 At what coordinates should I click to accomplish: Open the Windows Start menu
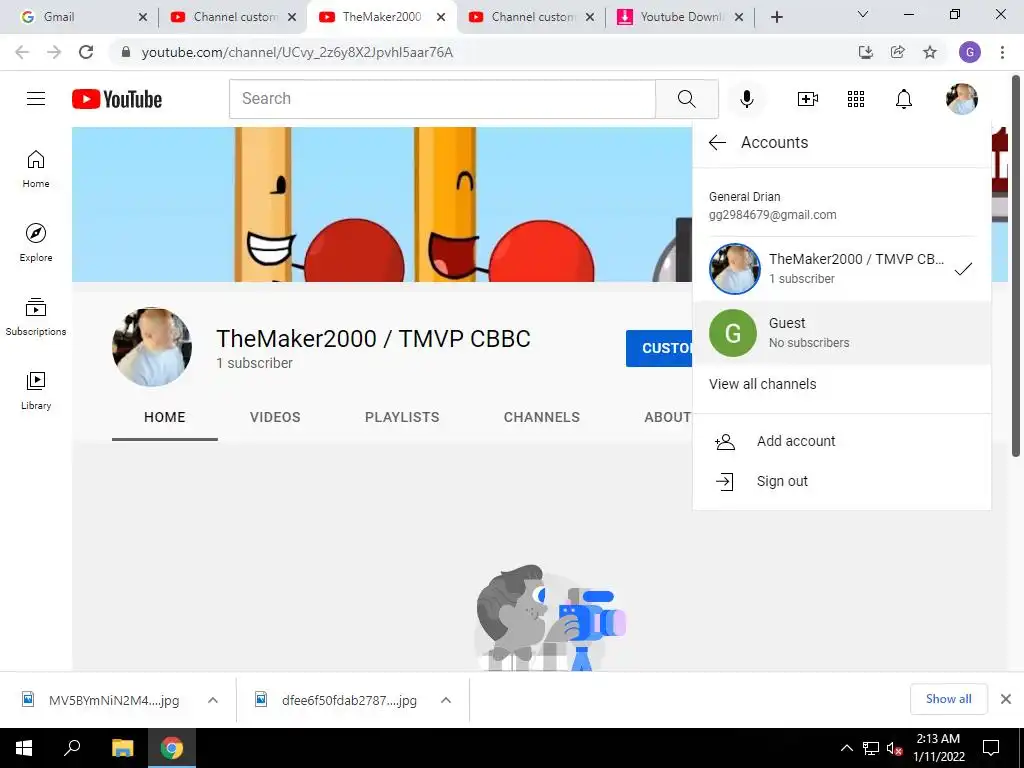coord(24,748)
